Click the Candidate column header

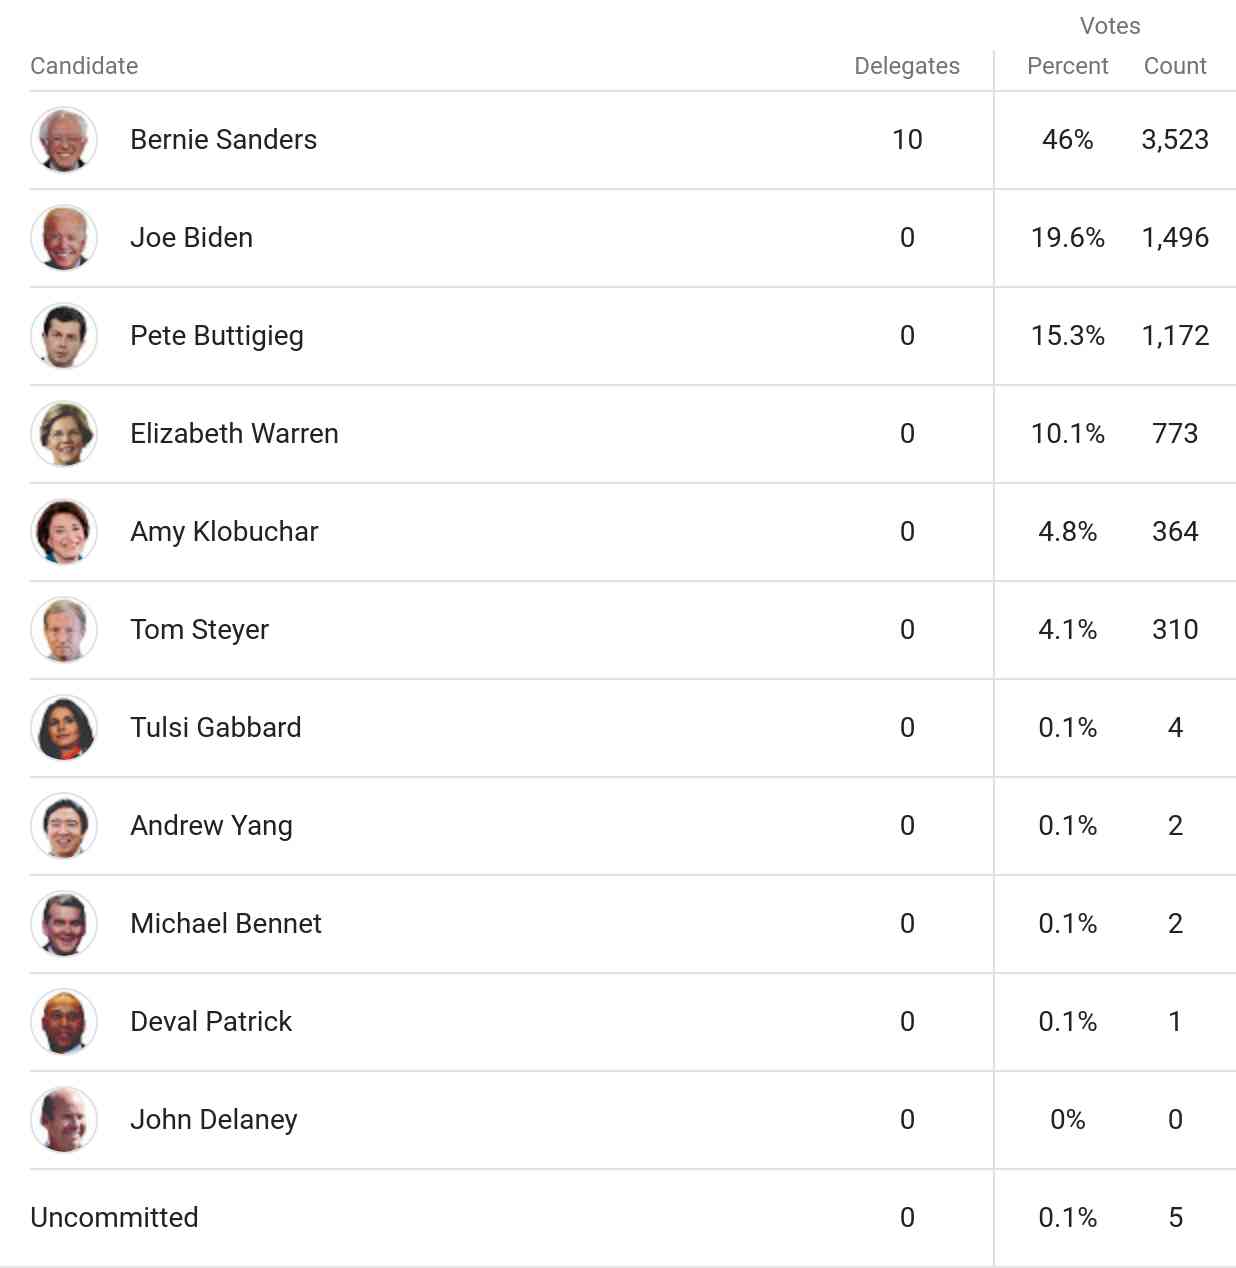(x=84, y=66)
